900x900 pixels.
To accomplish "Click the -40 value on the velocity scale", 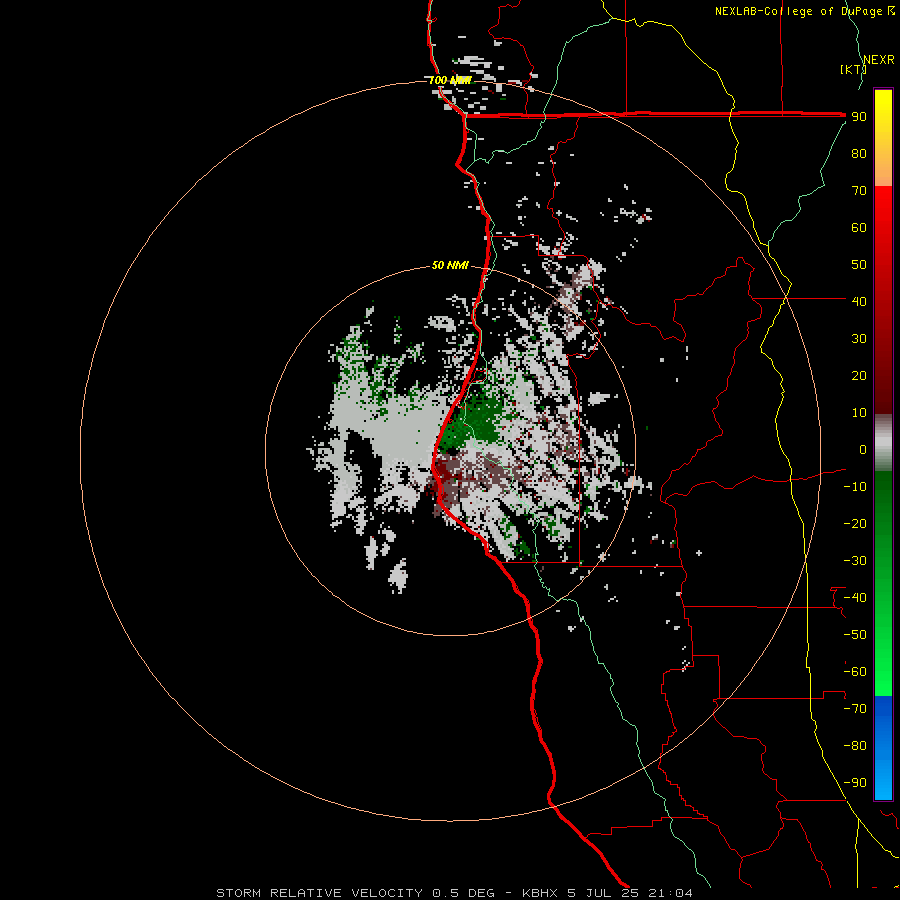I will (x=855, y=598).
